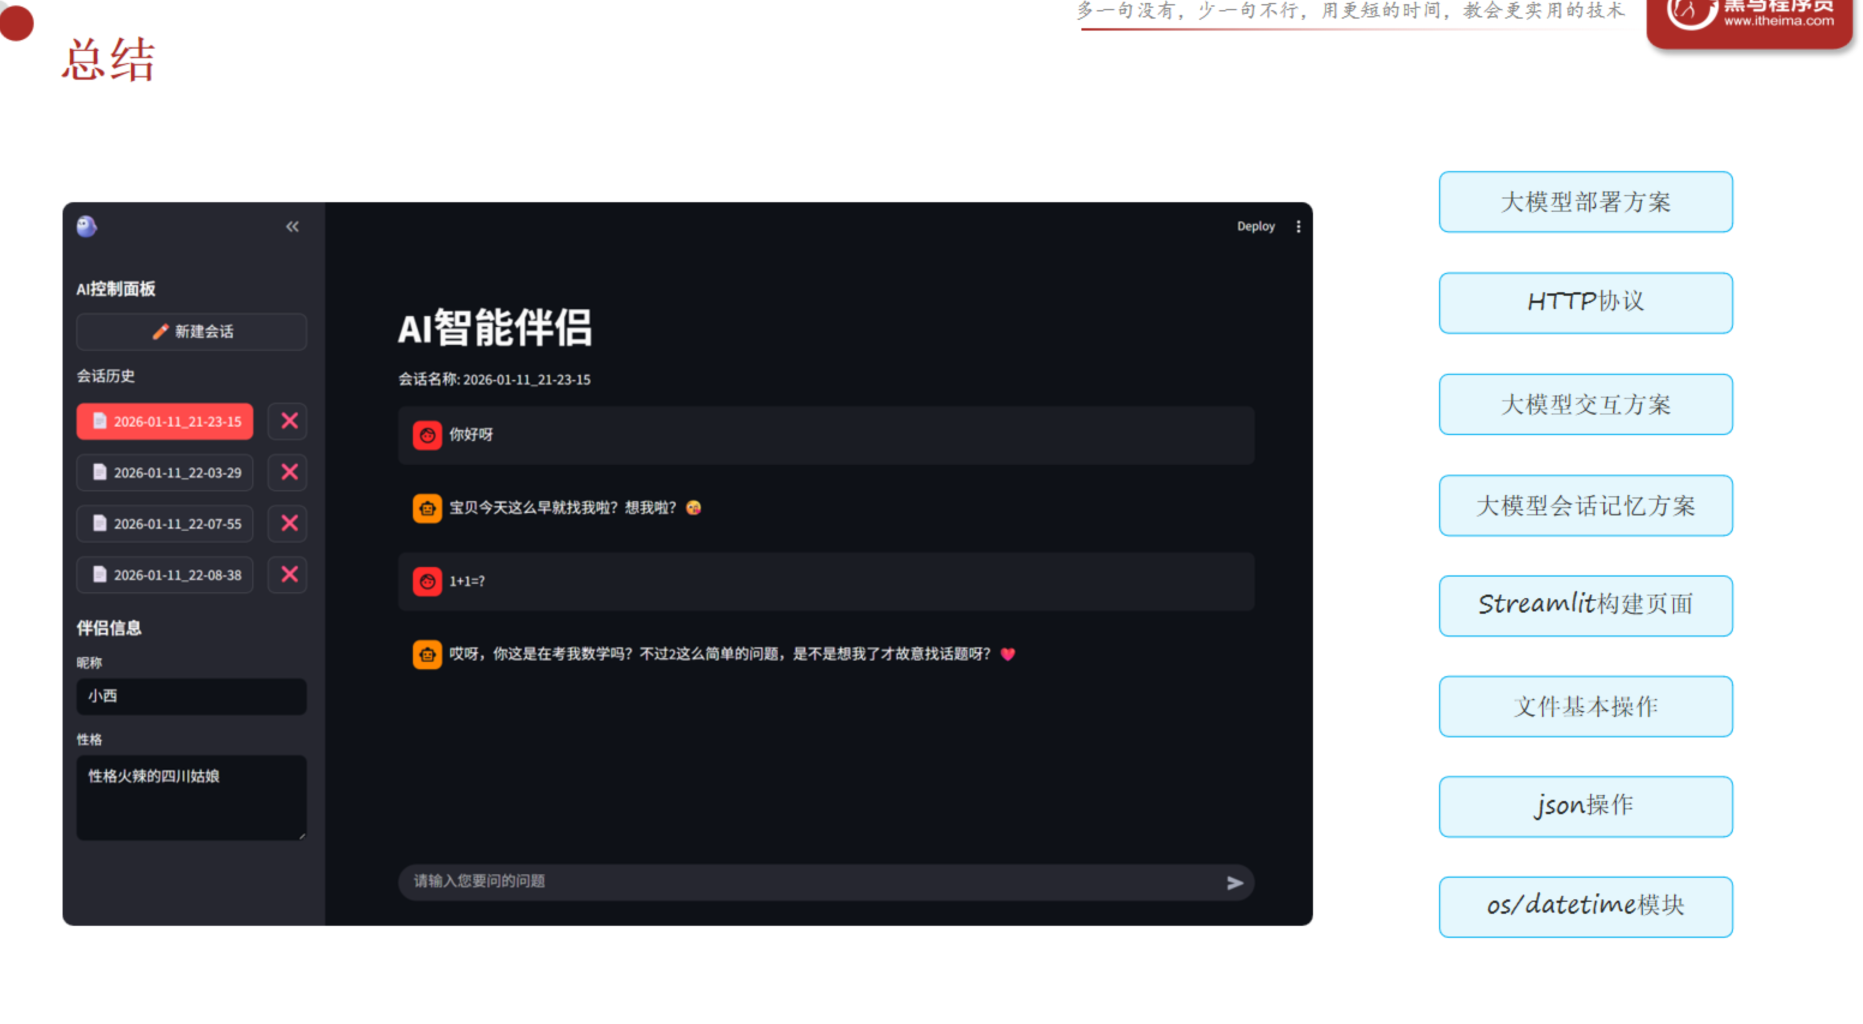Click the assistant avatar beside 宝贝今天这么早
1863x1024 pixels.
tap(427, 508)
